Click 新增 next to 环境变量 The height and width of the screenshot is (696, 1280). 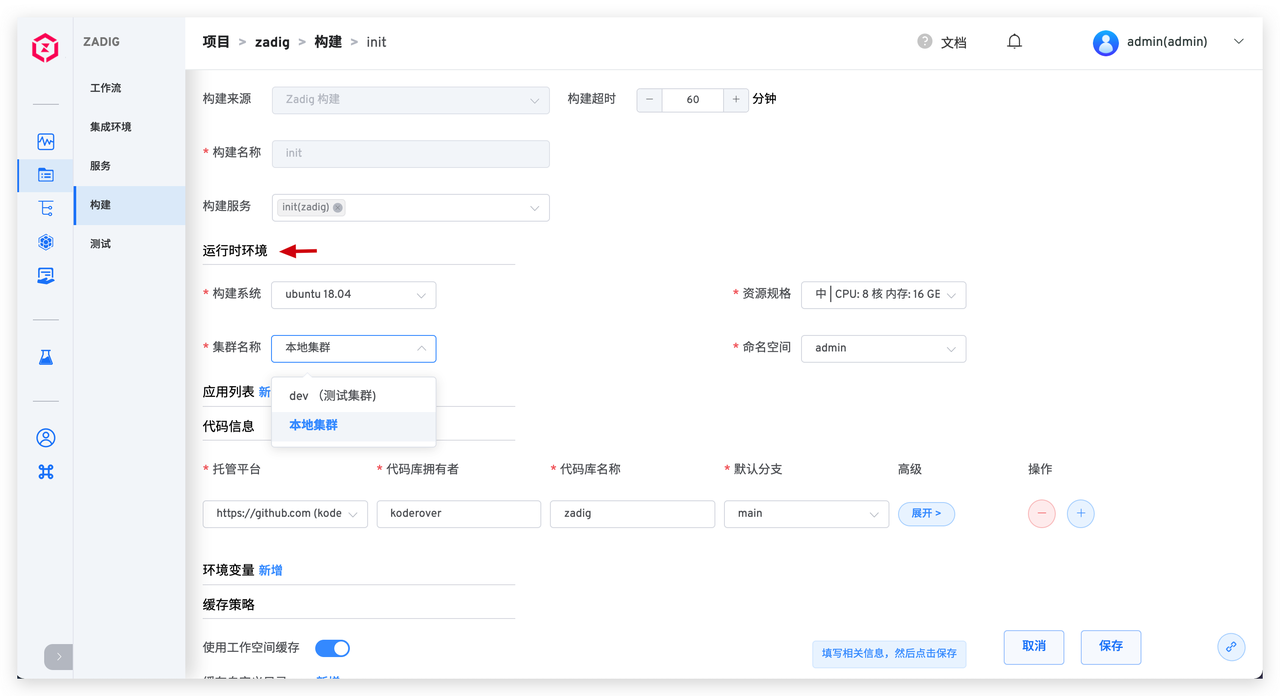click(270, 571)
